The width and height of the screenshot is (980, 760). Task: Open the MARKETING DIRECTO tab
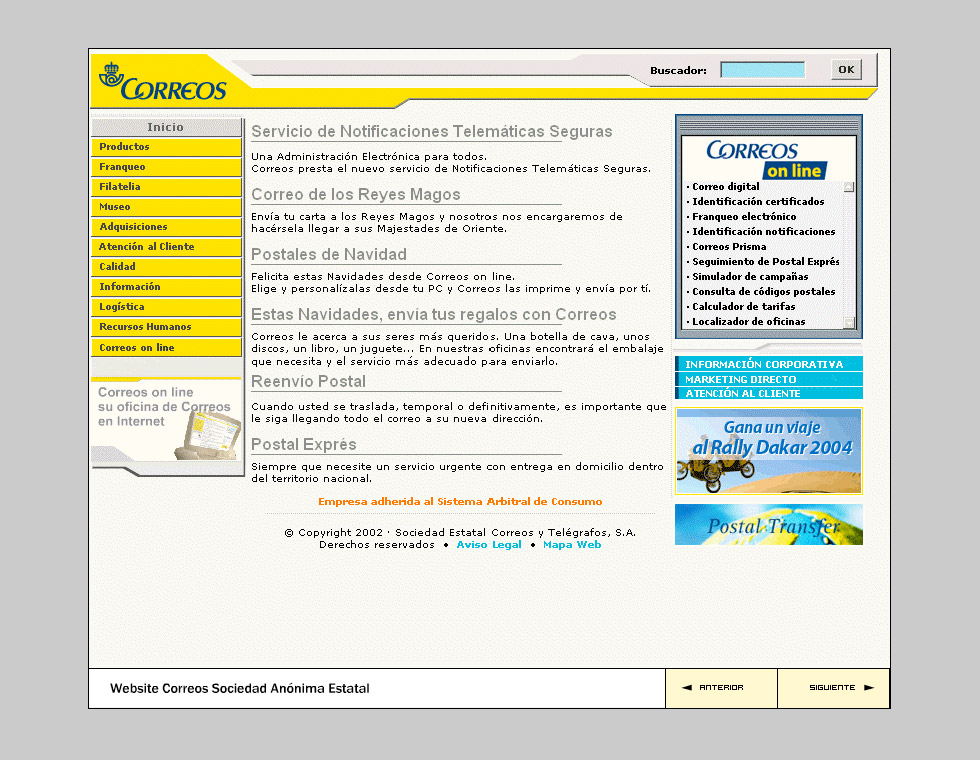click(769, 379)
